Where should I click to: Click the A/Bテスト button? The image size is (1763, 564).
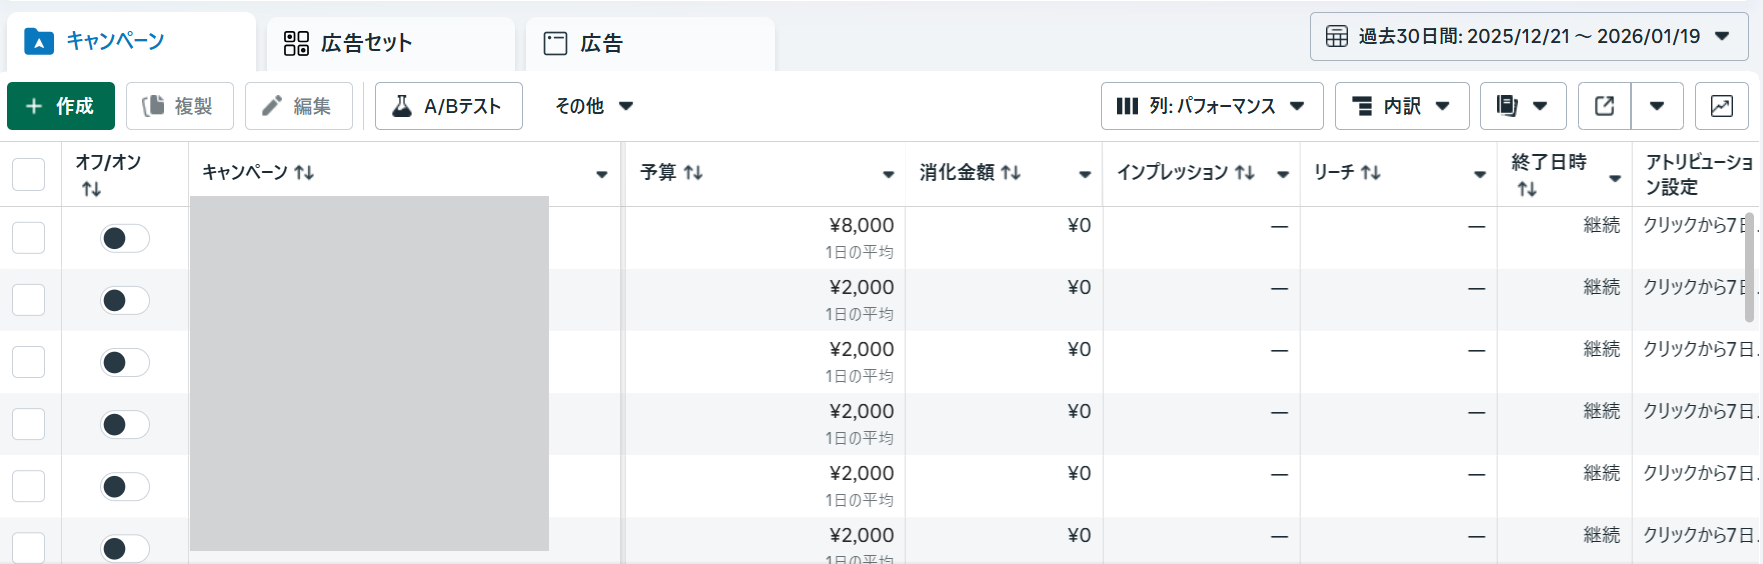click(448, 106)
